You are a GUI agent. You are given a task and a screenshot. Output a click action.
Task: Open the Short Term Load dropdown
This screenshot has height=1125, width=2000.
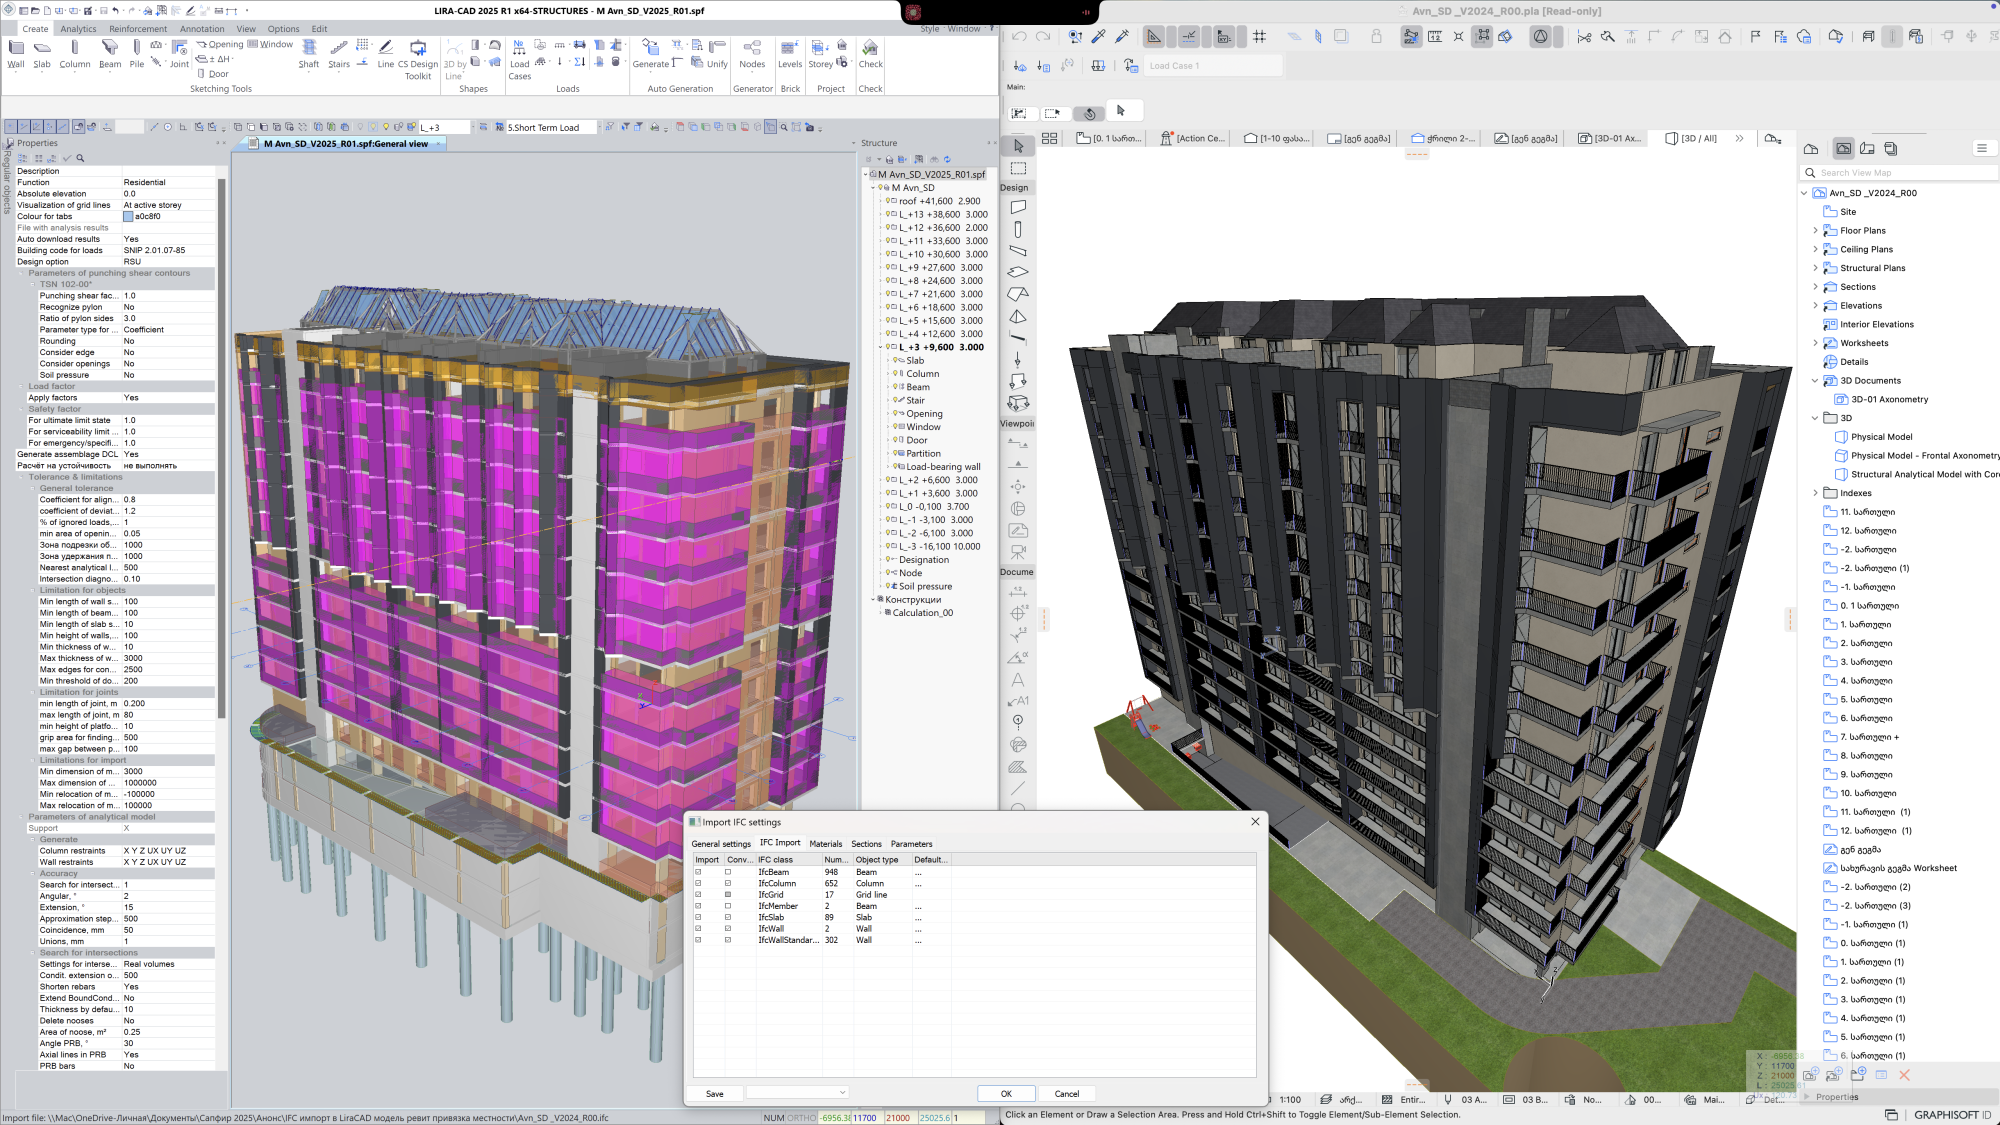pos(598,128)
